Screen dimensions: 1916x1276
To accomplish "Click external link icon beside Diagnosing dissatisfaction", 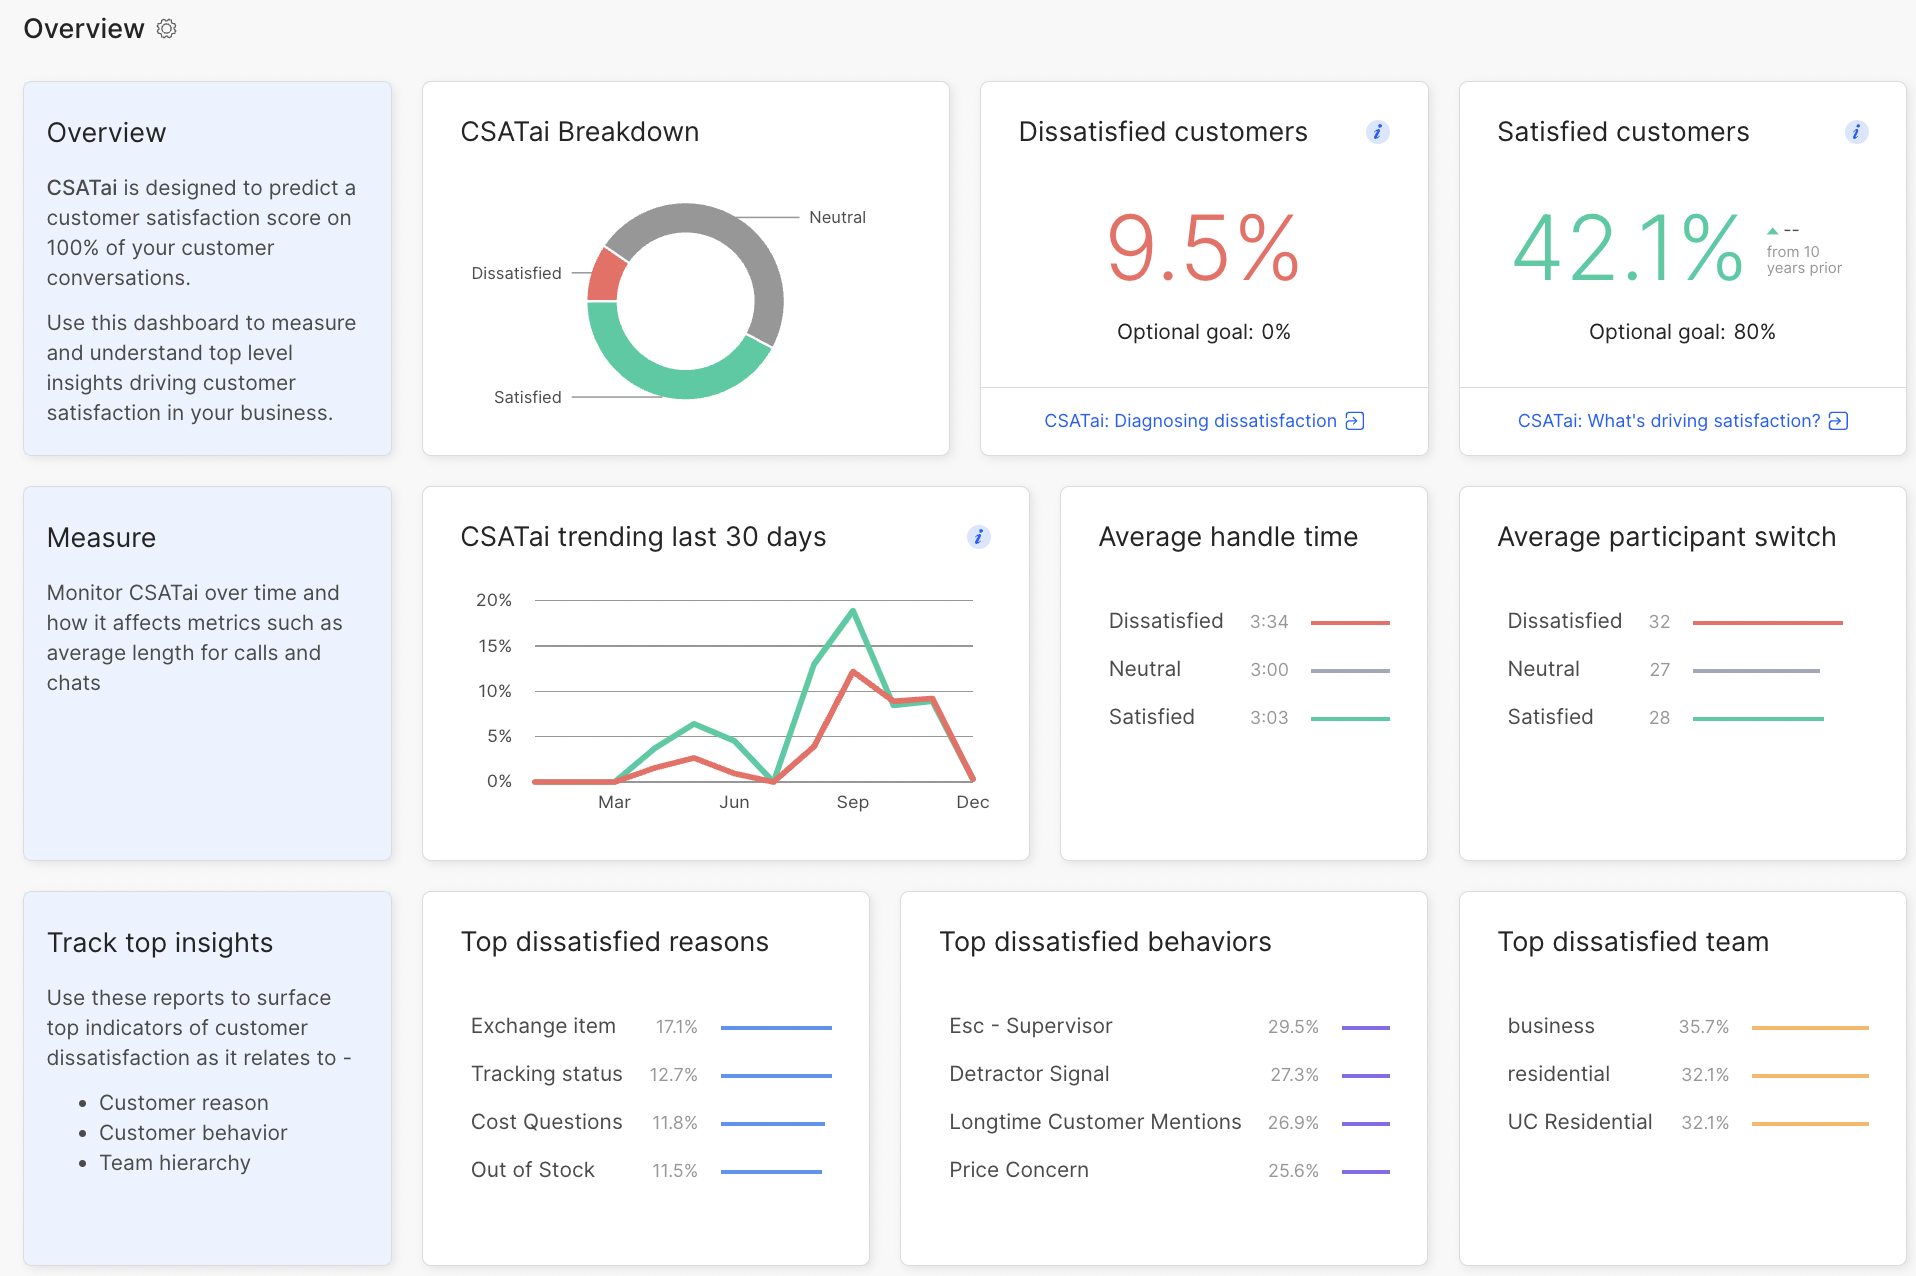I will tap(1355, 421).
